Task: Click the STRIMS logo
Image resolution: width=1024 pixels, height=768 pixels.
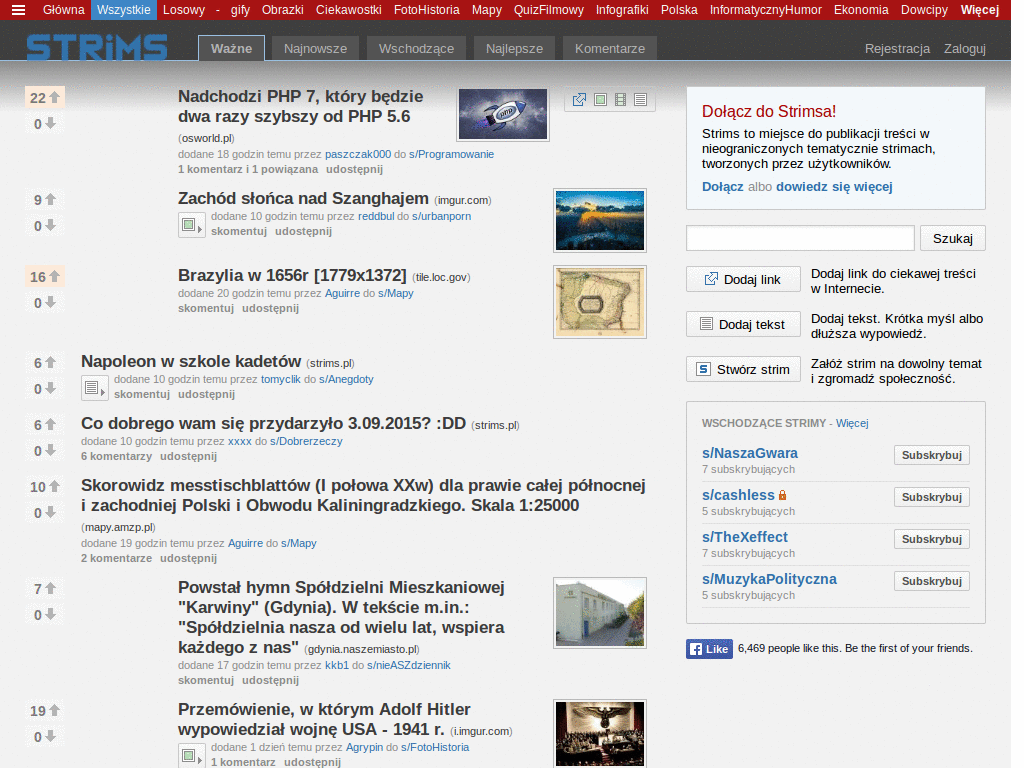Action: pos(97,48)
